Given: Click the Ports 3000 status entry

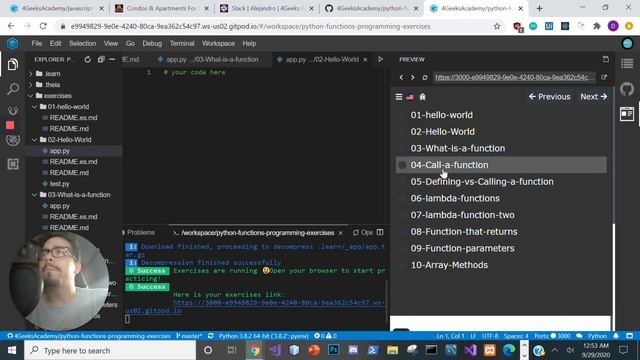Looking at the screenshot, I should pyautogui.click(x=552, y=336).
